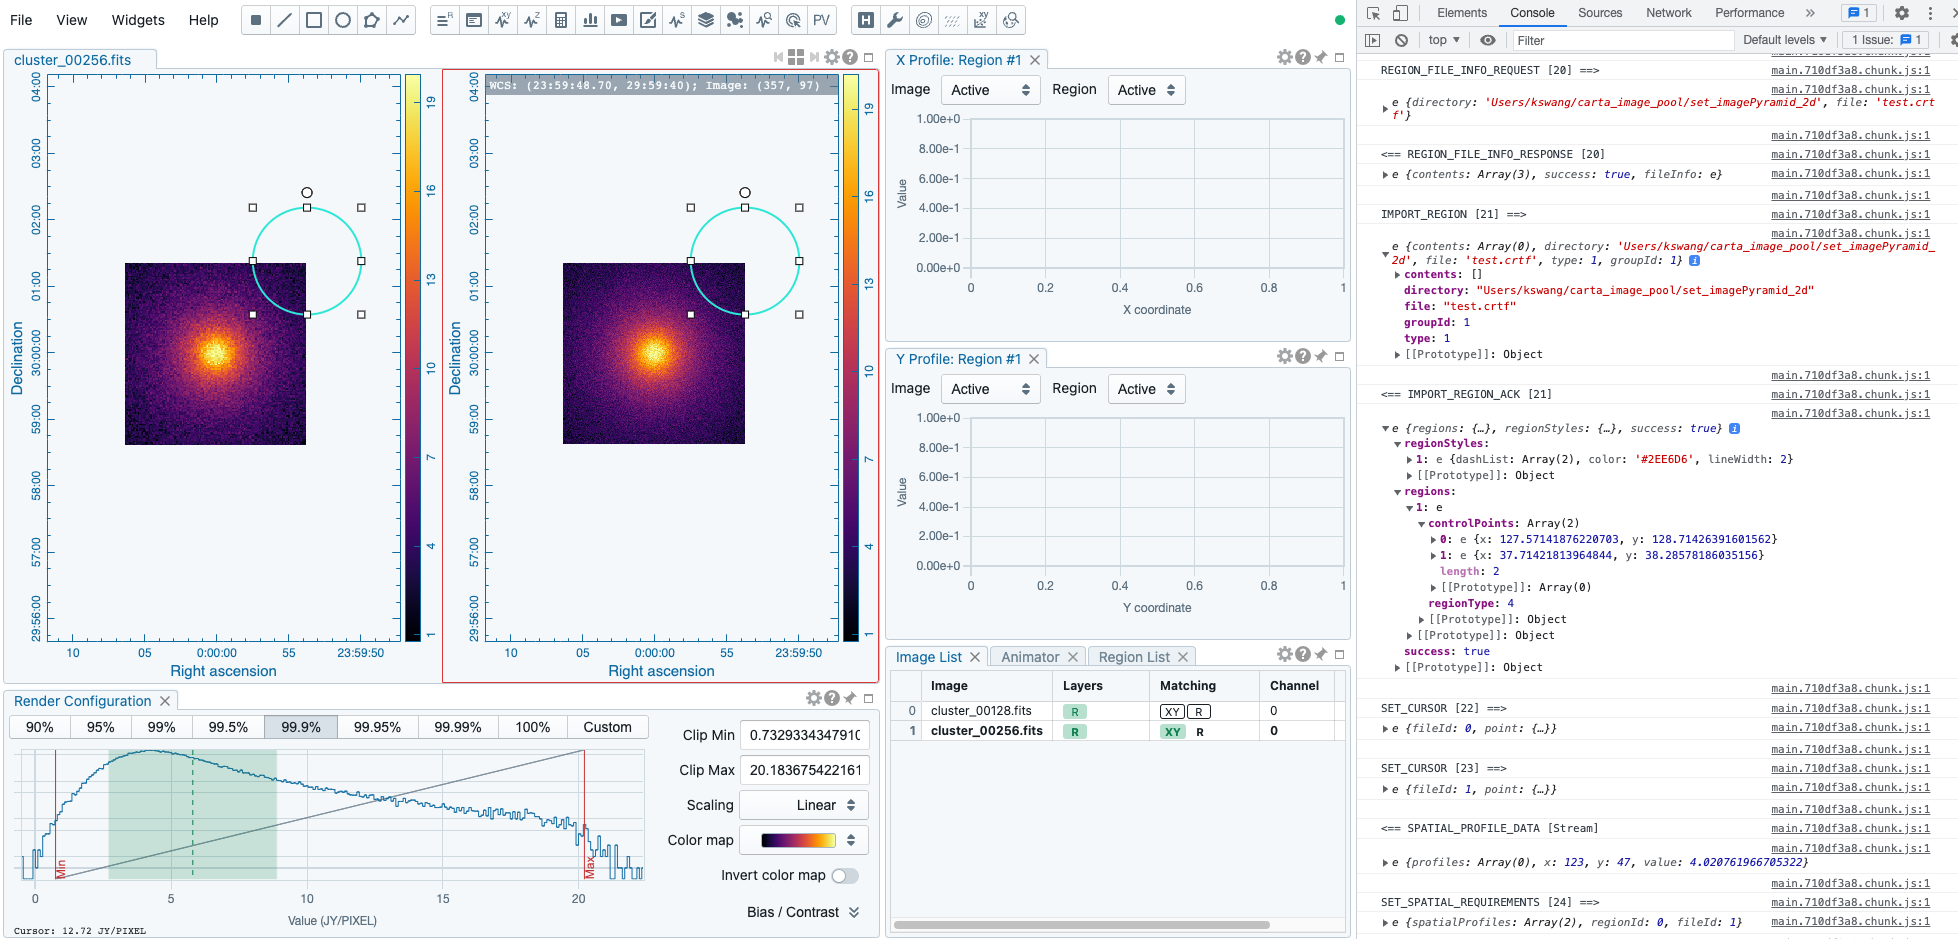Click the Custom clip range button
The height and width of the screenshot is (939, 1958).
click(607, 727)
